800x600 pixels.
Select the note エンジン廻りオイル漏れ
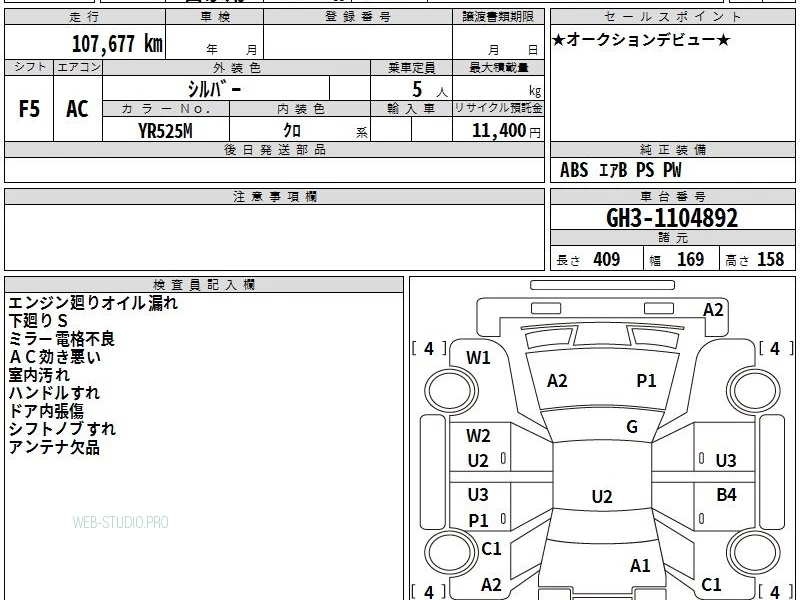point(93,303)
